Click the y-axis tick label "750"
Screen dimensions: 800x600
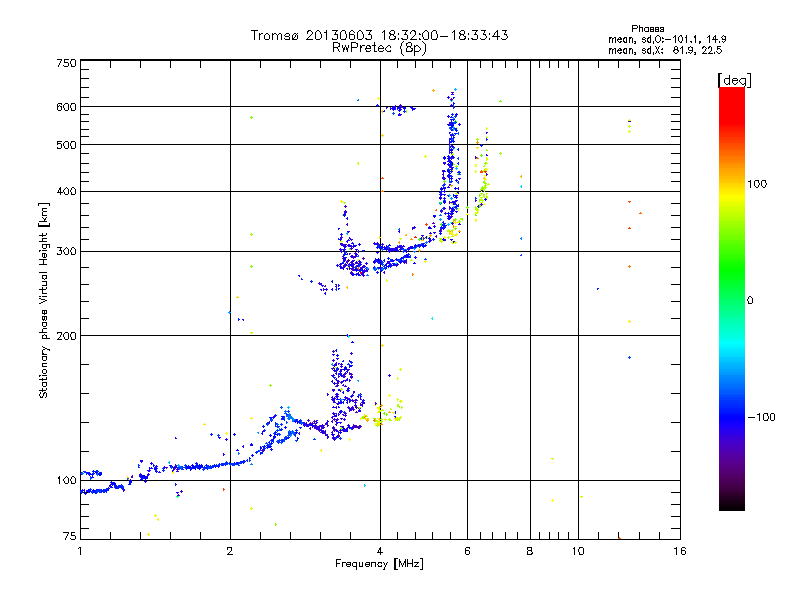pos(66,63)
